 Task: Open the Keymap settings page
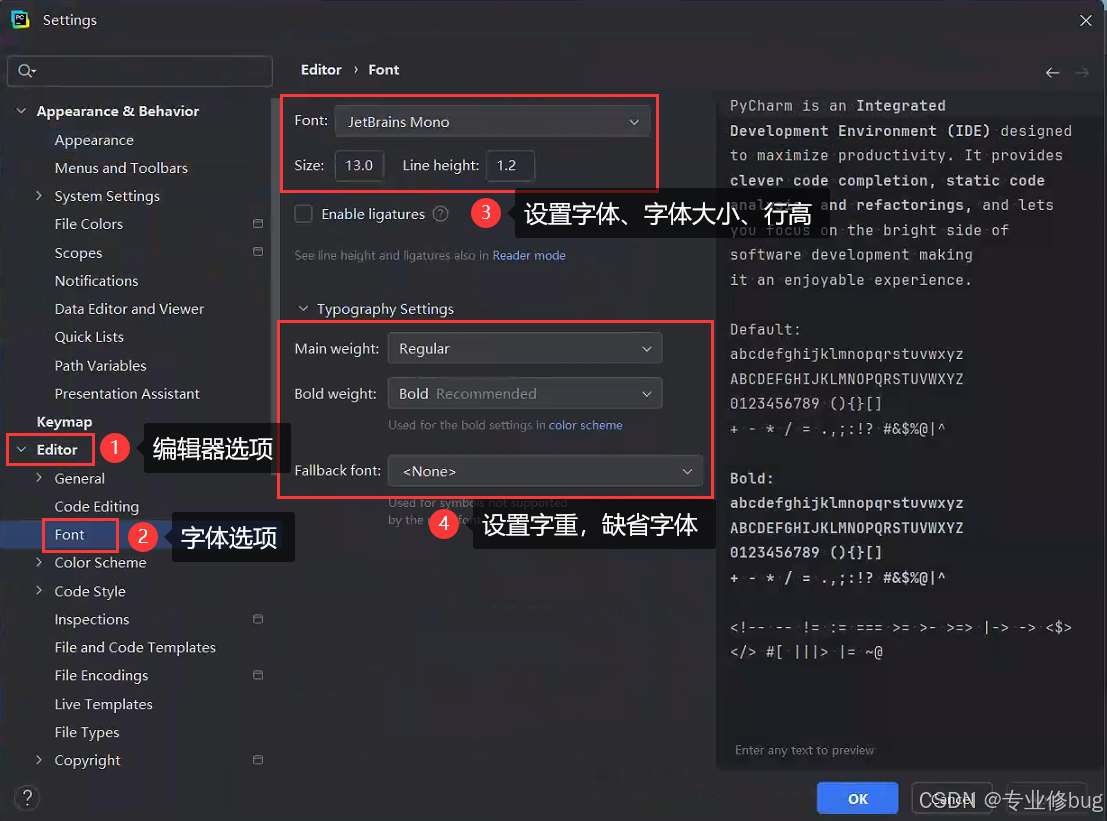(64, 422)
